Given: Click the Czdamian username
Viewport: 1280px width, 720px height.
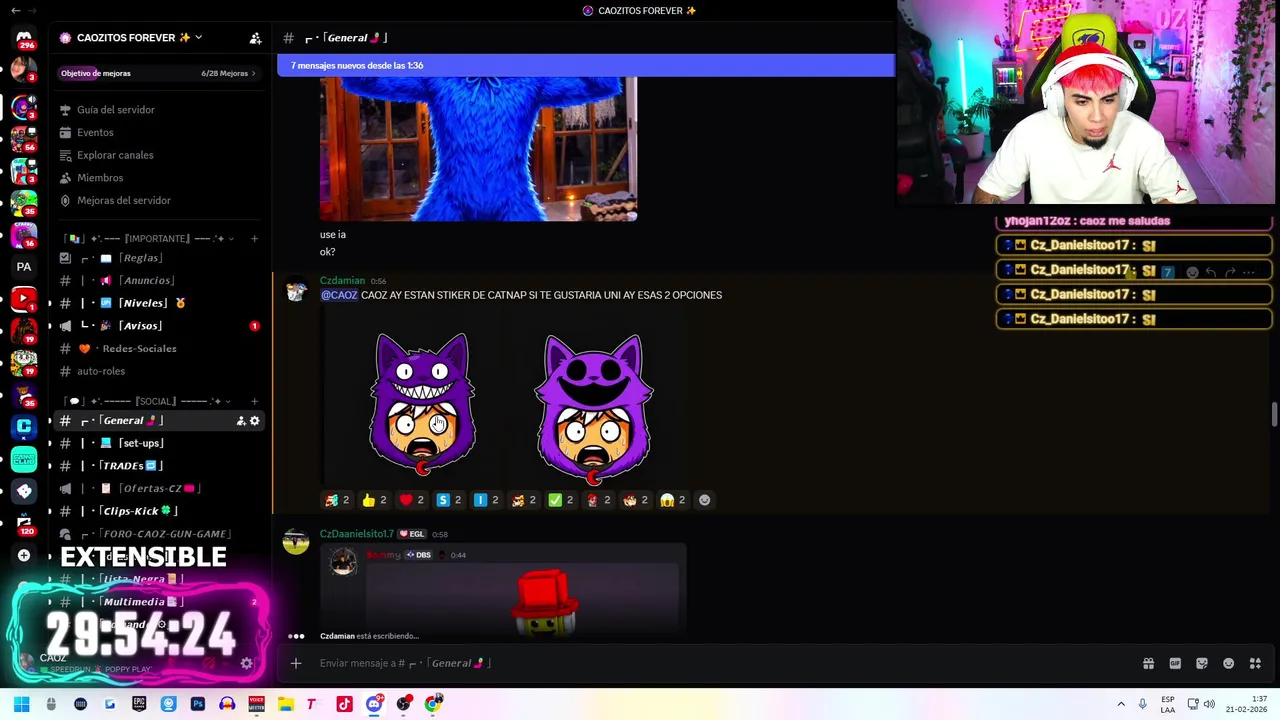Looking at the screenshot, I should [342, 281].
